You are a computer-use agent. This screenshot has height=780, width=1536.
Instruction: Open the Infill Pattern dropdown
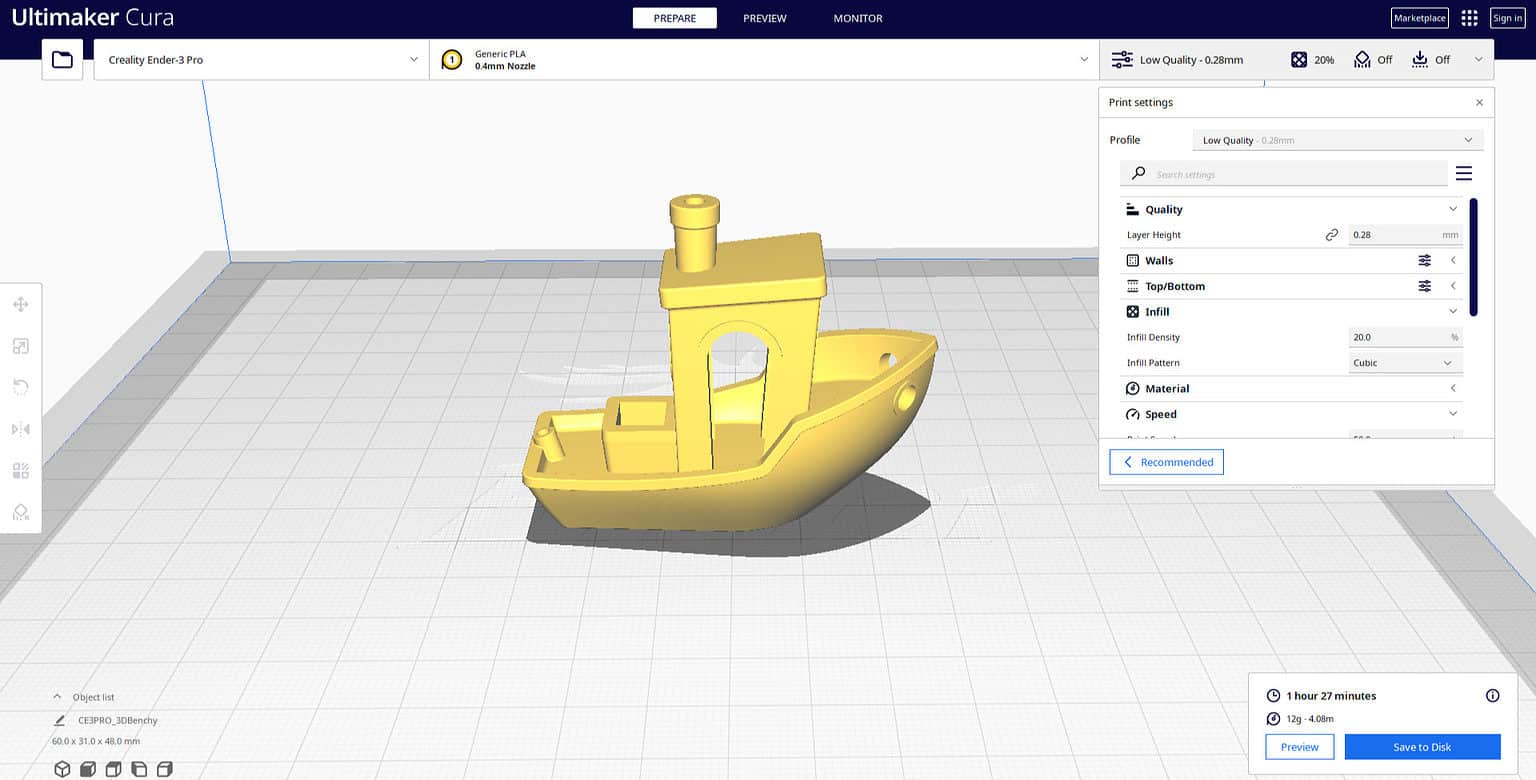click(1404, 362)
